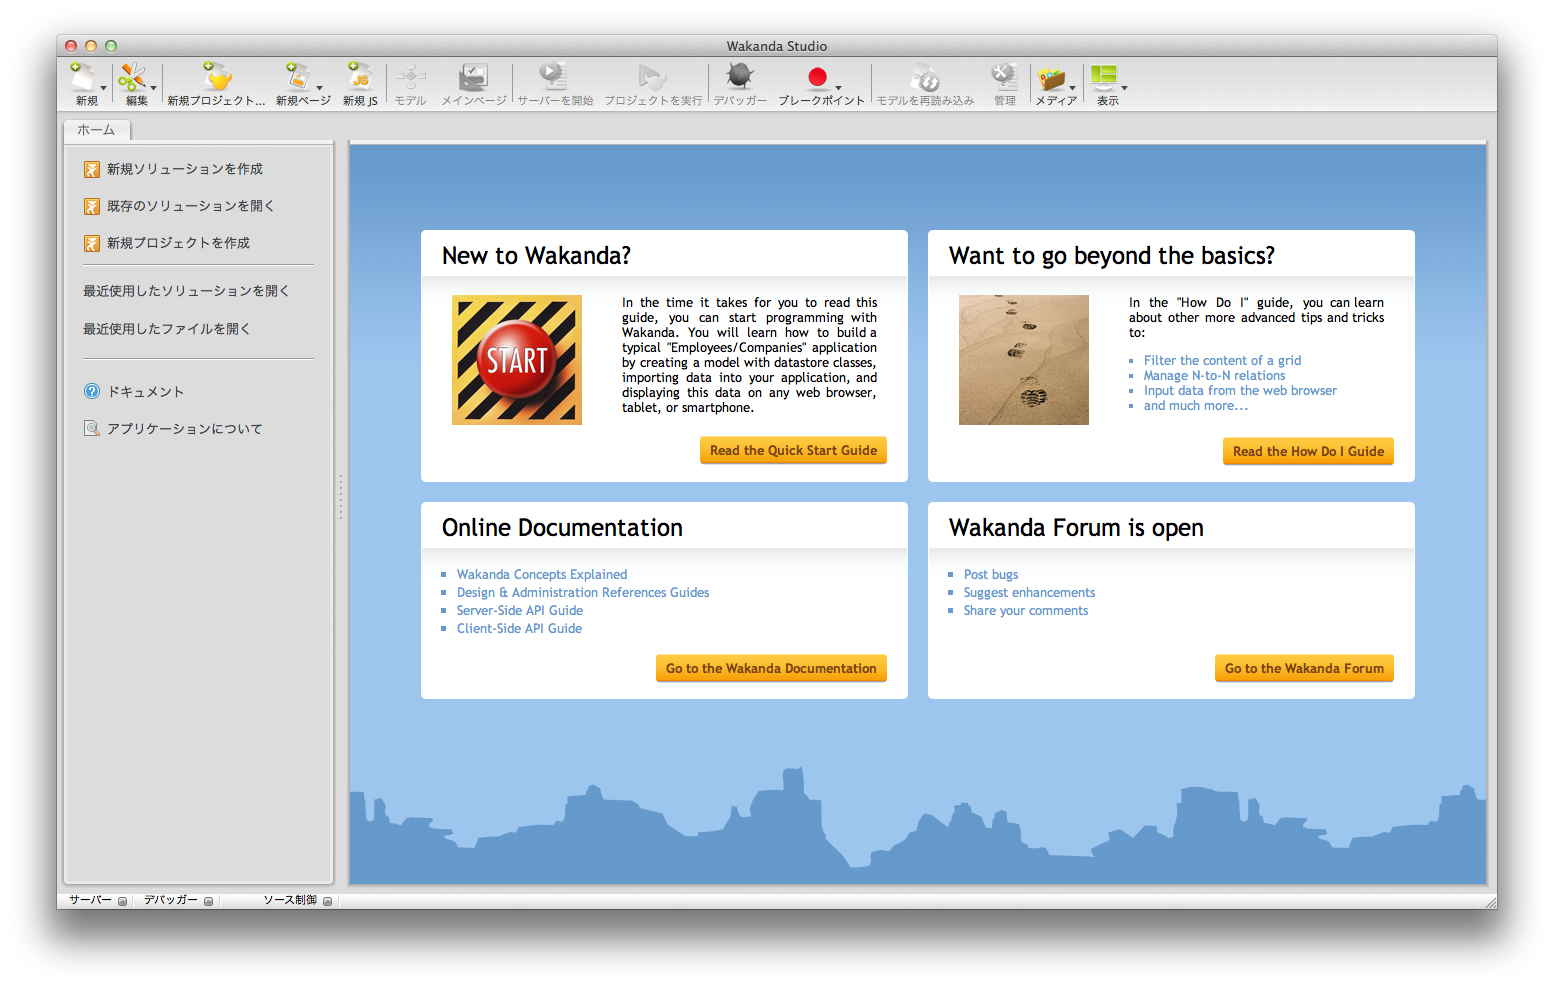Click the 'New to Wakanda?' heading
Image resolution: width=1554 pixels, height=988 pixels.
[536, 256]
